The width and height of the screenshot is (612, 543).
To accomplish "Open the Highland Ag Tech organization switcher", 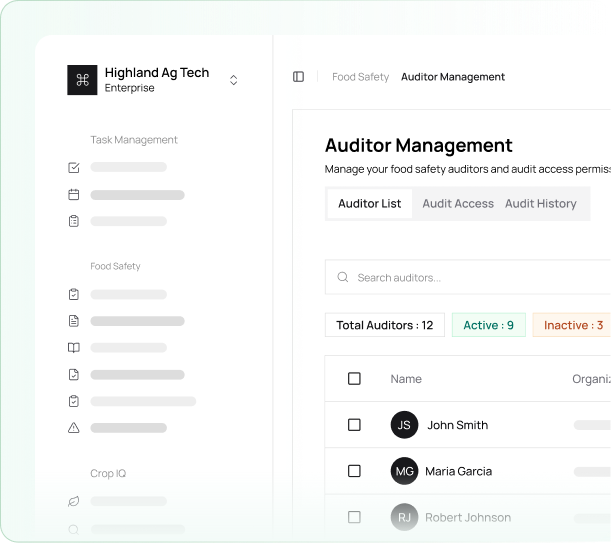I will pyautogui.click(x=234, y=80).
